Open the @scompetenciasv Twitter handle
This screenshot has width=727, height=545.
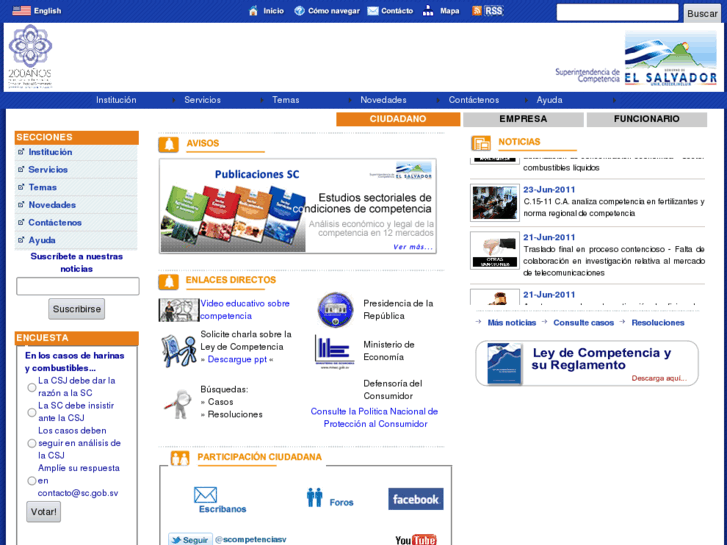(x=250, y=540)
